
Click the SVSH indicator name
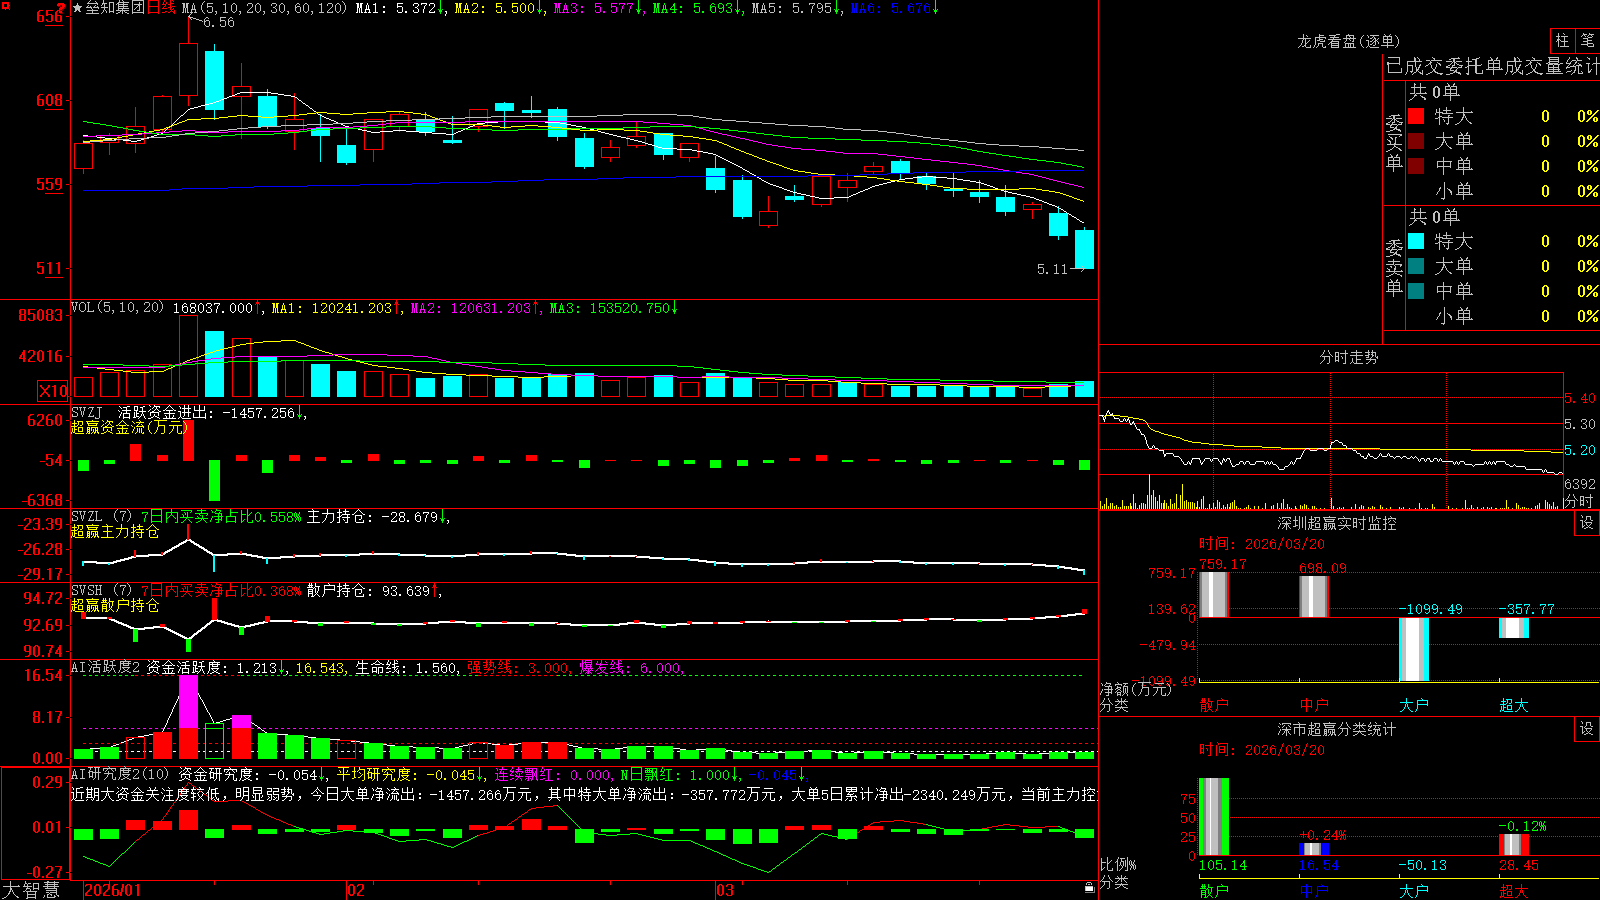pyautogui.click(x=87, y=591)
